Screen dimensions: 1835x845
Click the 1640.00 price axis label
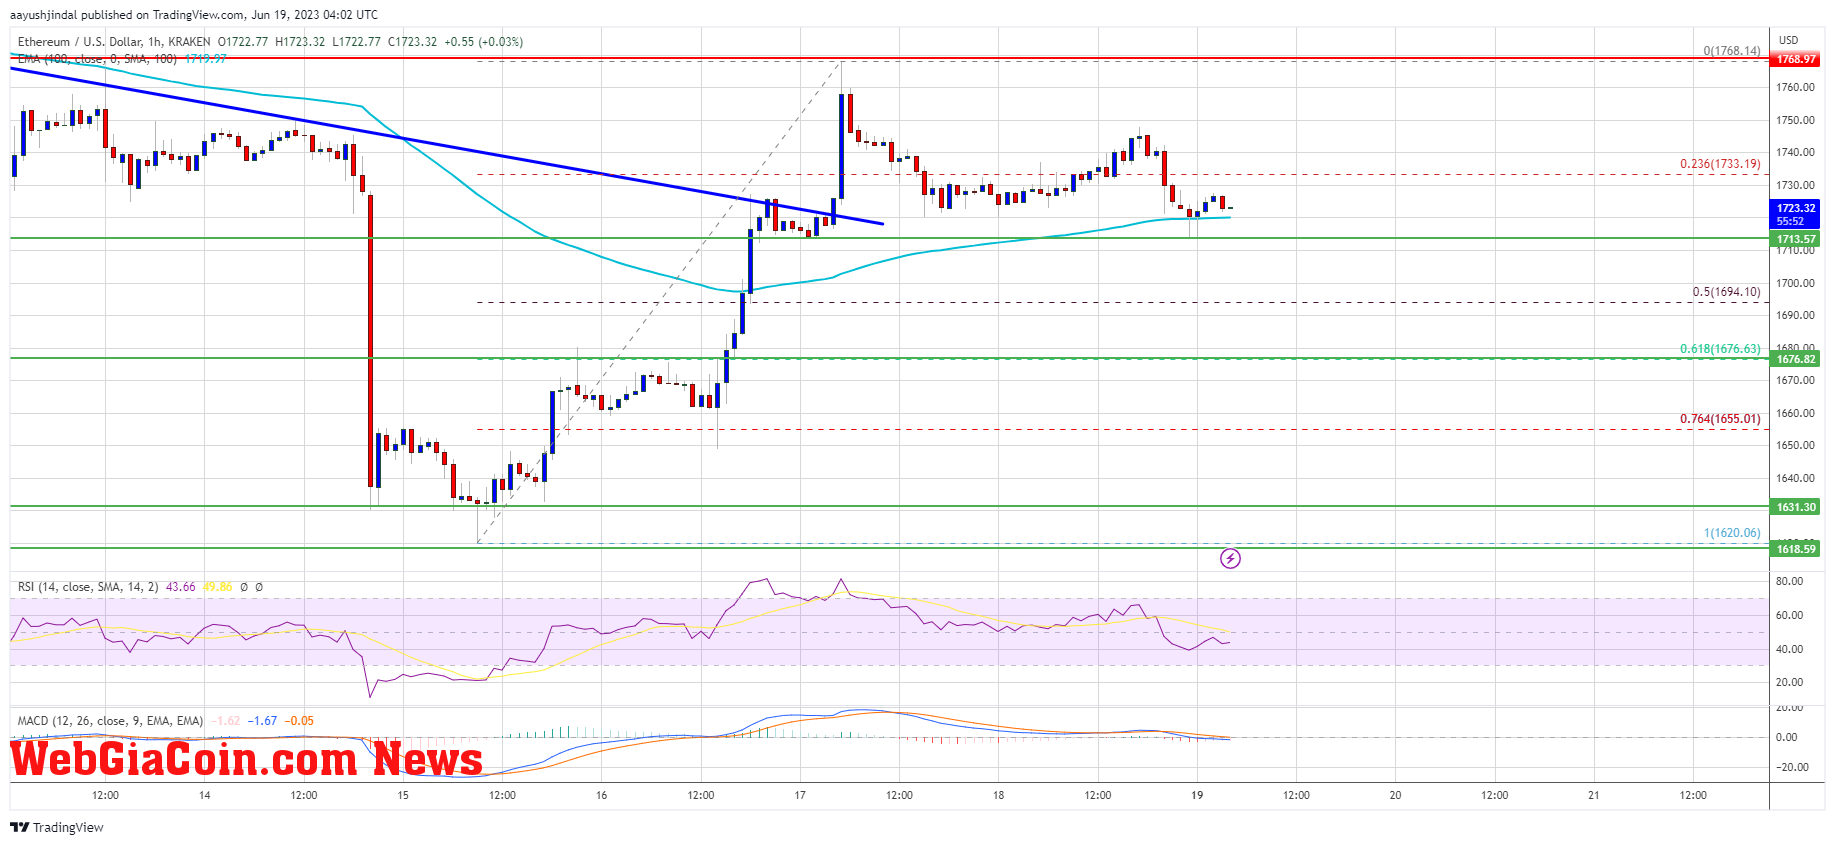[x=1795, y=478]
